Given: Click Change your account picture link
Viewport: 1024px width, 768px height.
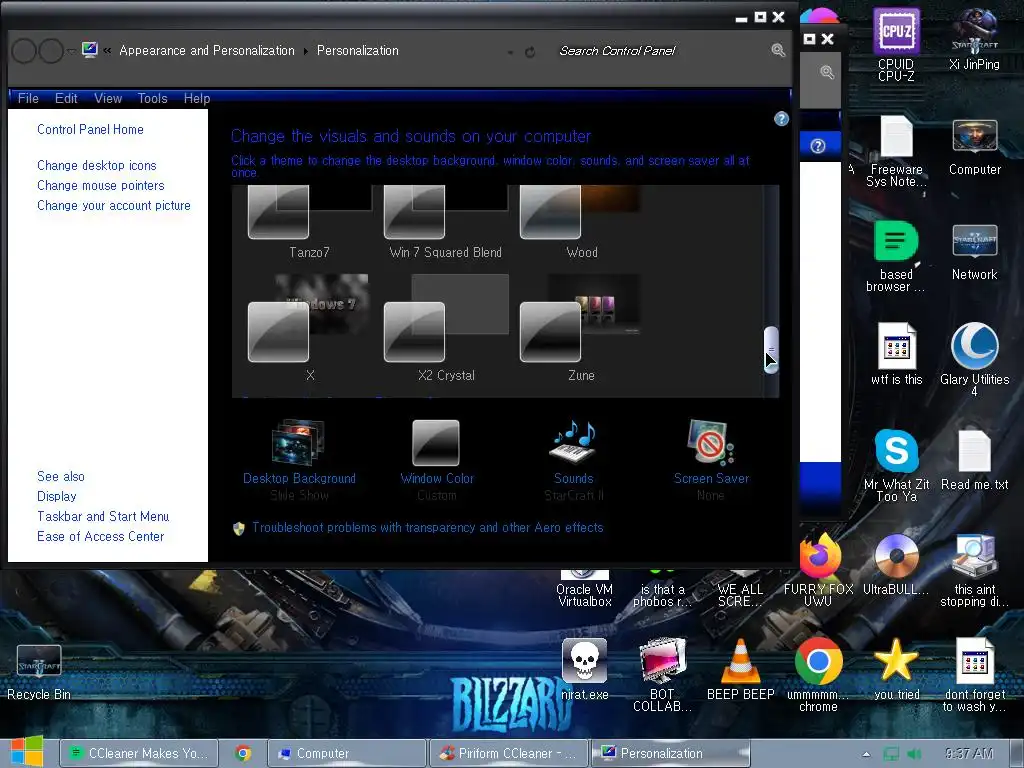Looking at the screenshot, I should coord(114,205).
